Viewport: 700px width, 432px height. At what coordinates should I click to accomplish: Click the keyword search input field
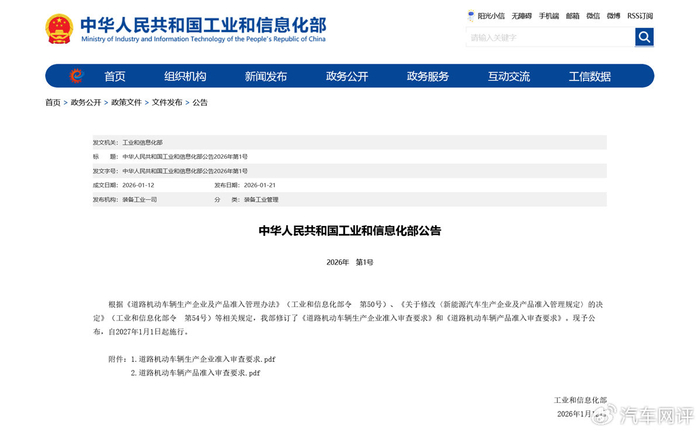tap(550, 37)
